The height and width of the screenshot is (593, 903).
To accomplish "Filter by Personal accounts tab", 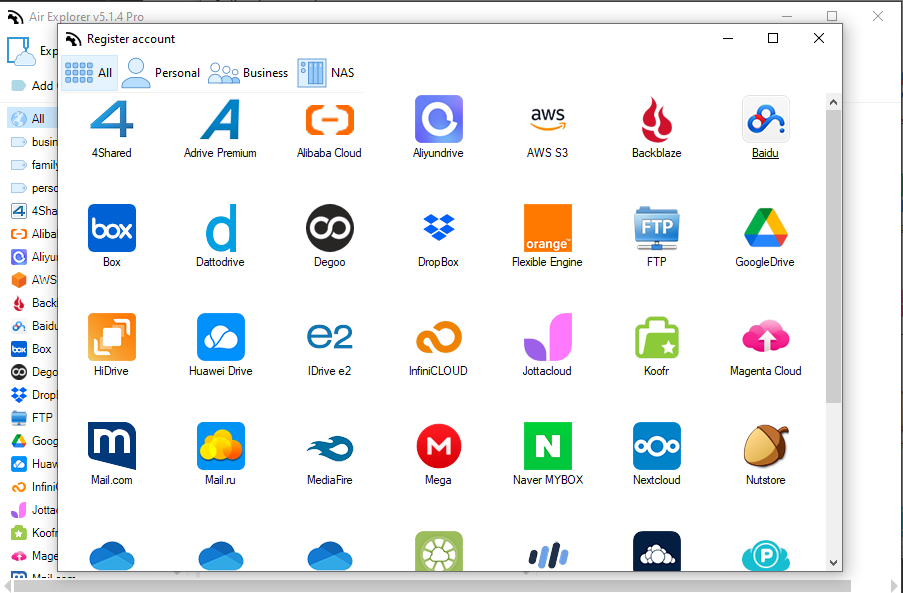I will click(x=161, y=73).
